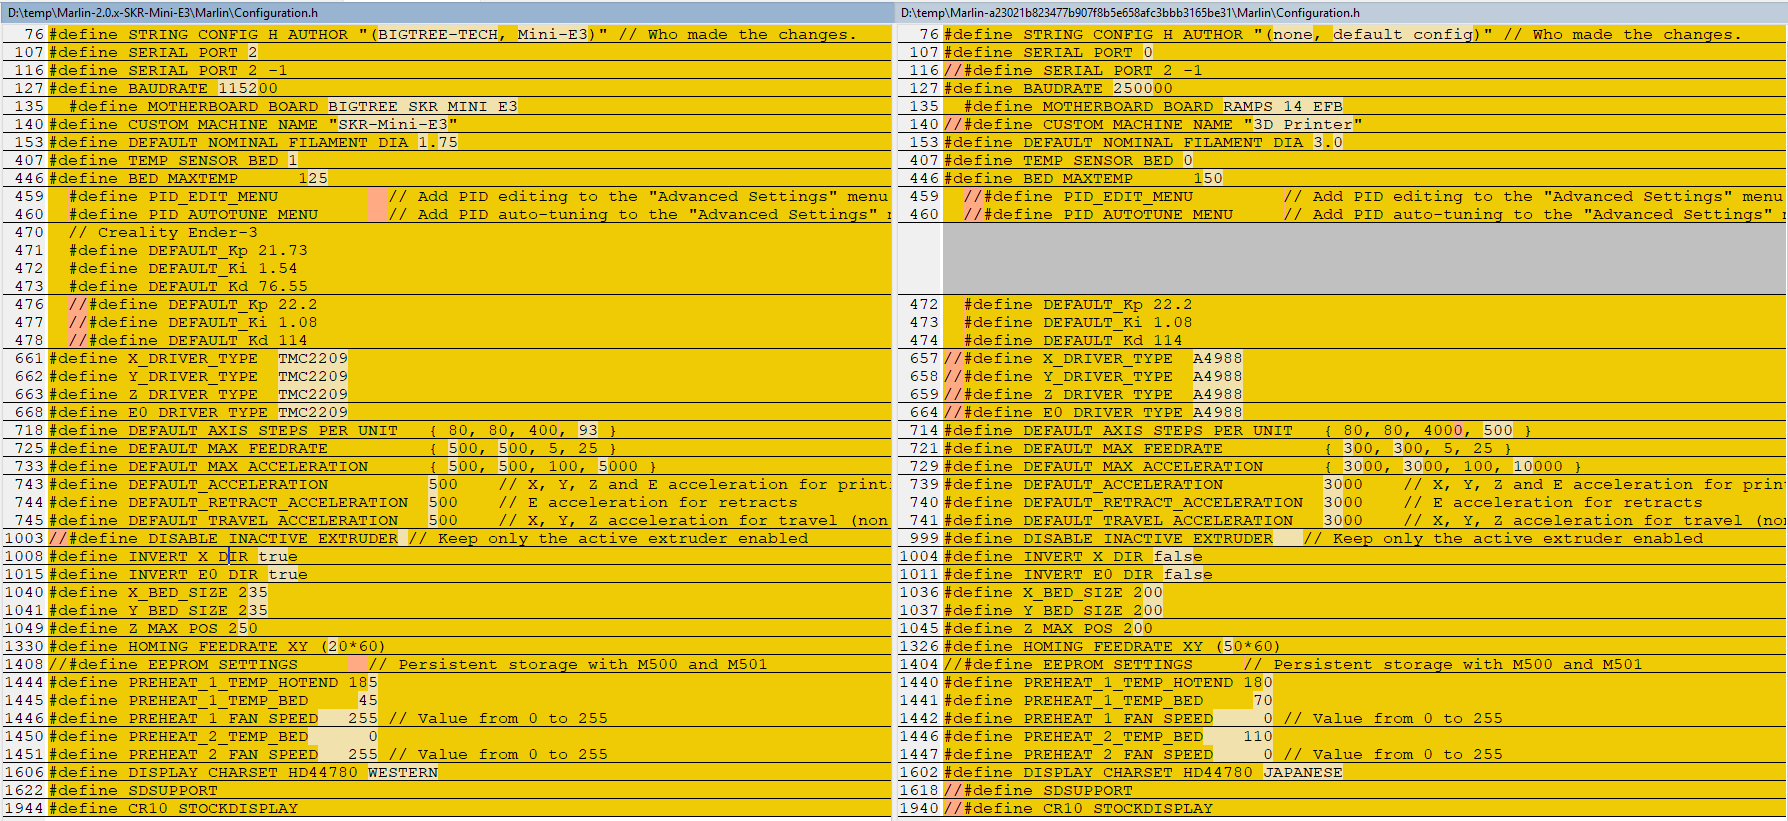This screenshot has width=1788, height=821.
Task: Click DEFAULT_MAX_FEEDRATE { 500, 500, 5, 25 } line
Action: point(446,449)
